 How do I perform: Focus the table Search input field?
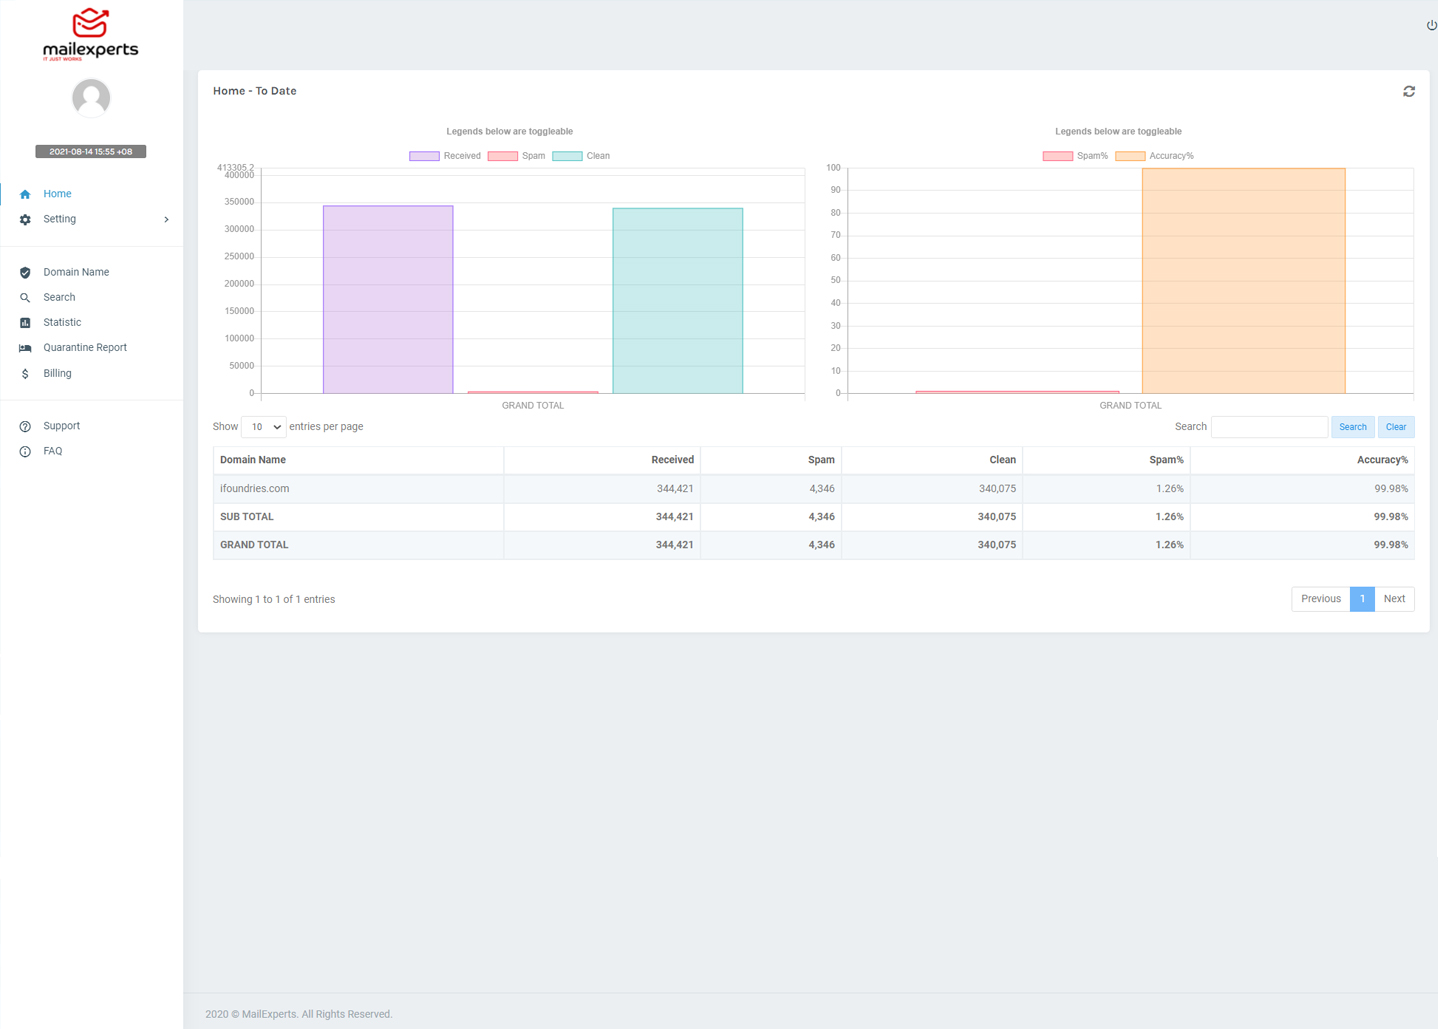(1268, 427)
